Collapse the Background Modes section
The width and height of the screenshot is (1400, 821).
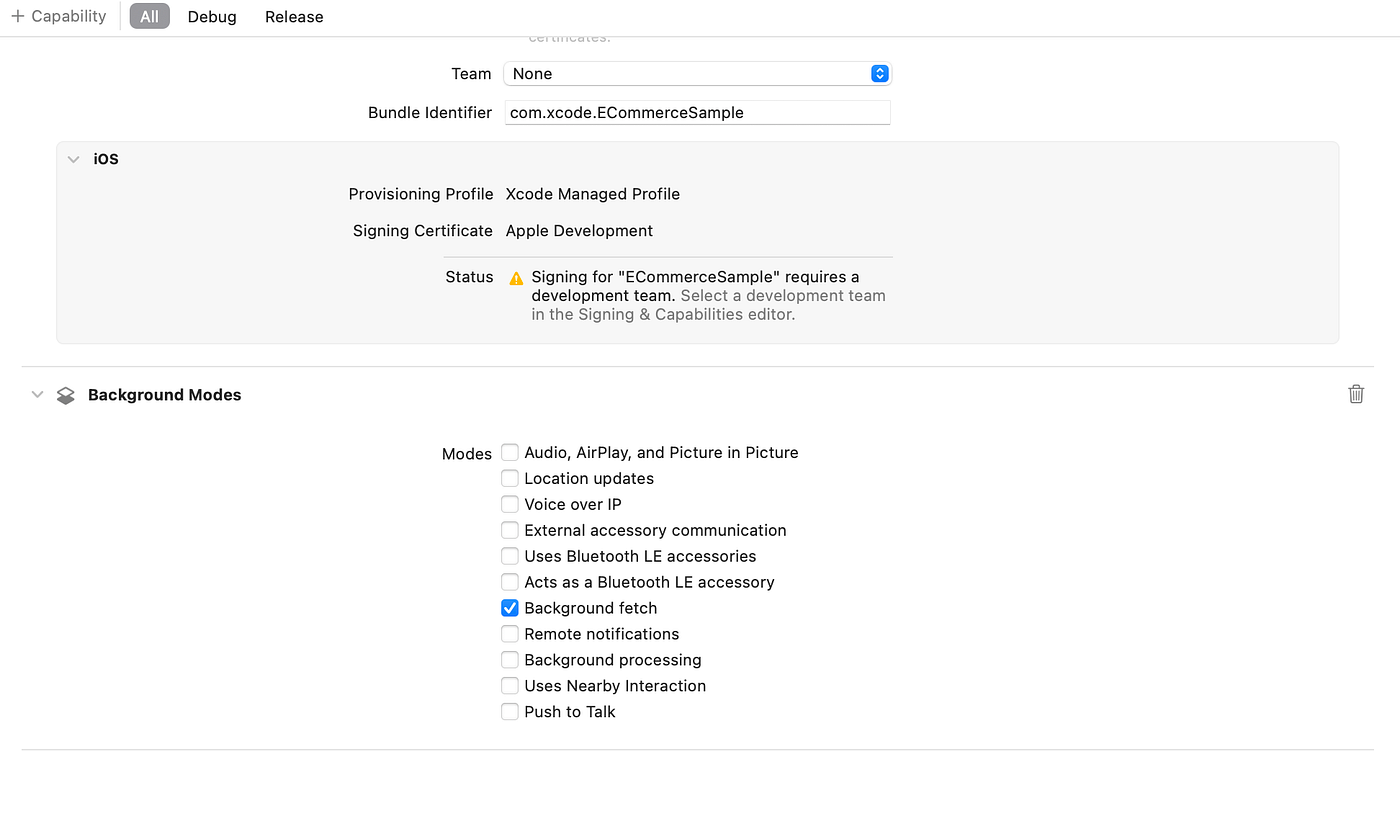click(x=37, y=394)
